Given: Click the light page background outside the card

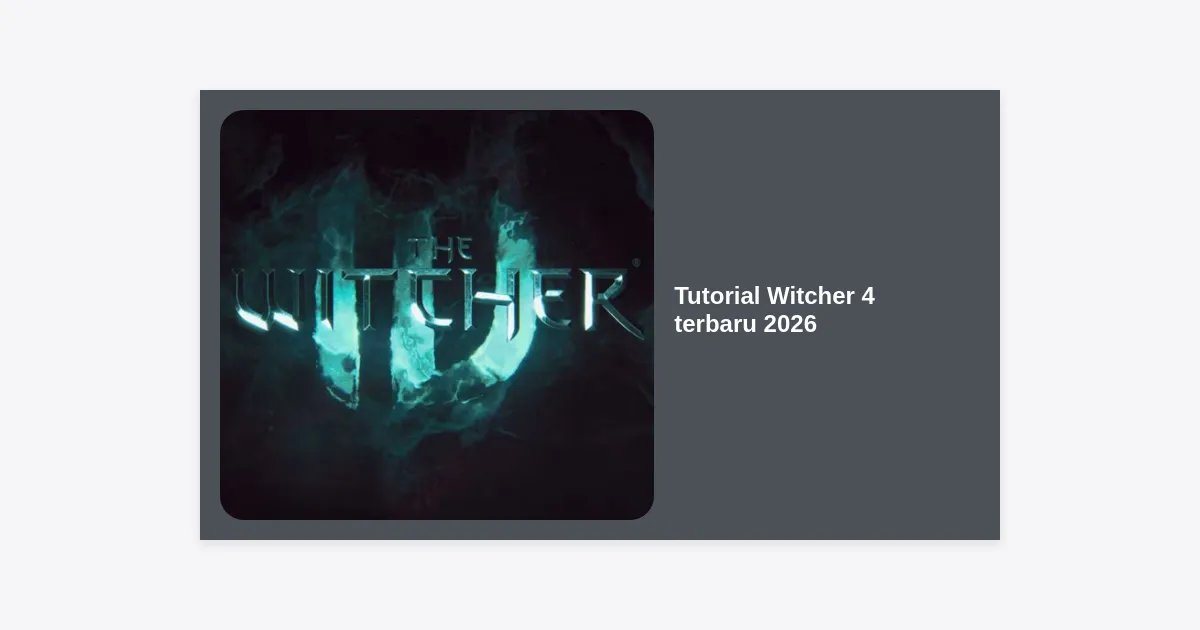Looking at the screenshot, I should pyautogui.click(x=100, y=315).
